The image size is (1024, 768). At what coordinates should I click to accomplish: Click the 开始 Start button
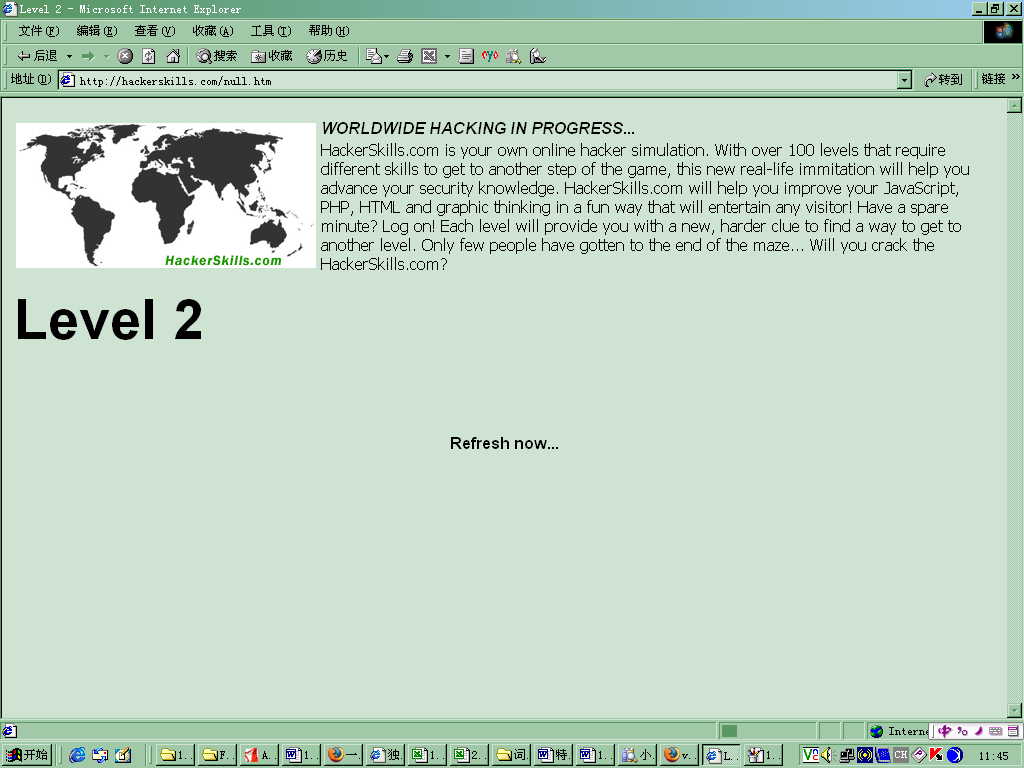coord(27,755)
